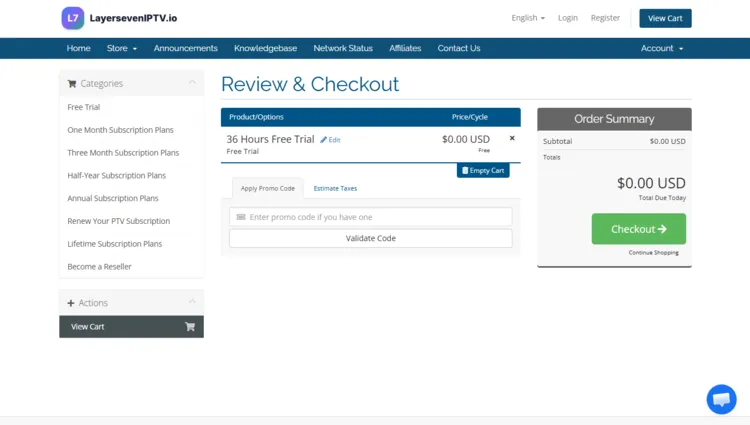Click the green Checkout button
Viewport: 750px width, 425px height.
pyautogui.click(x=639, y=229)
